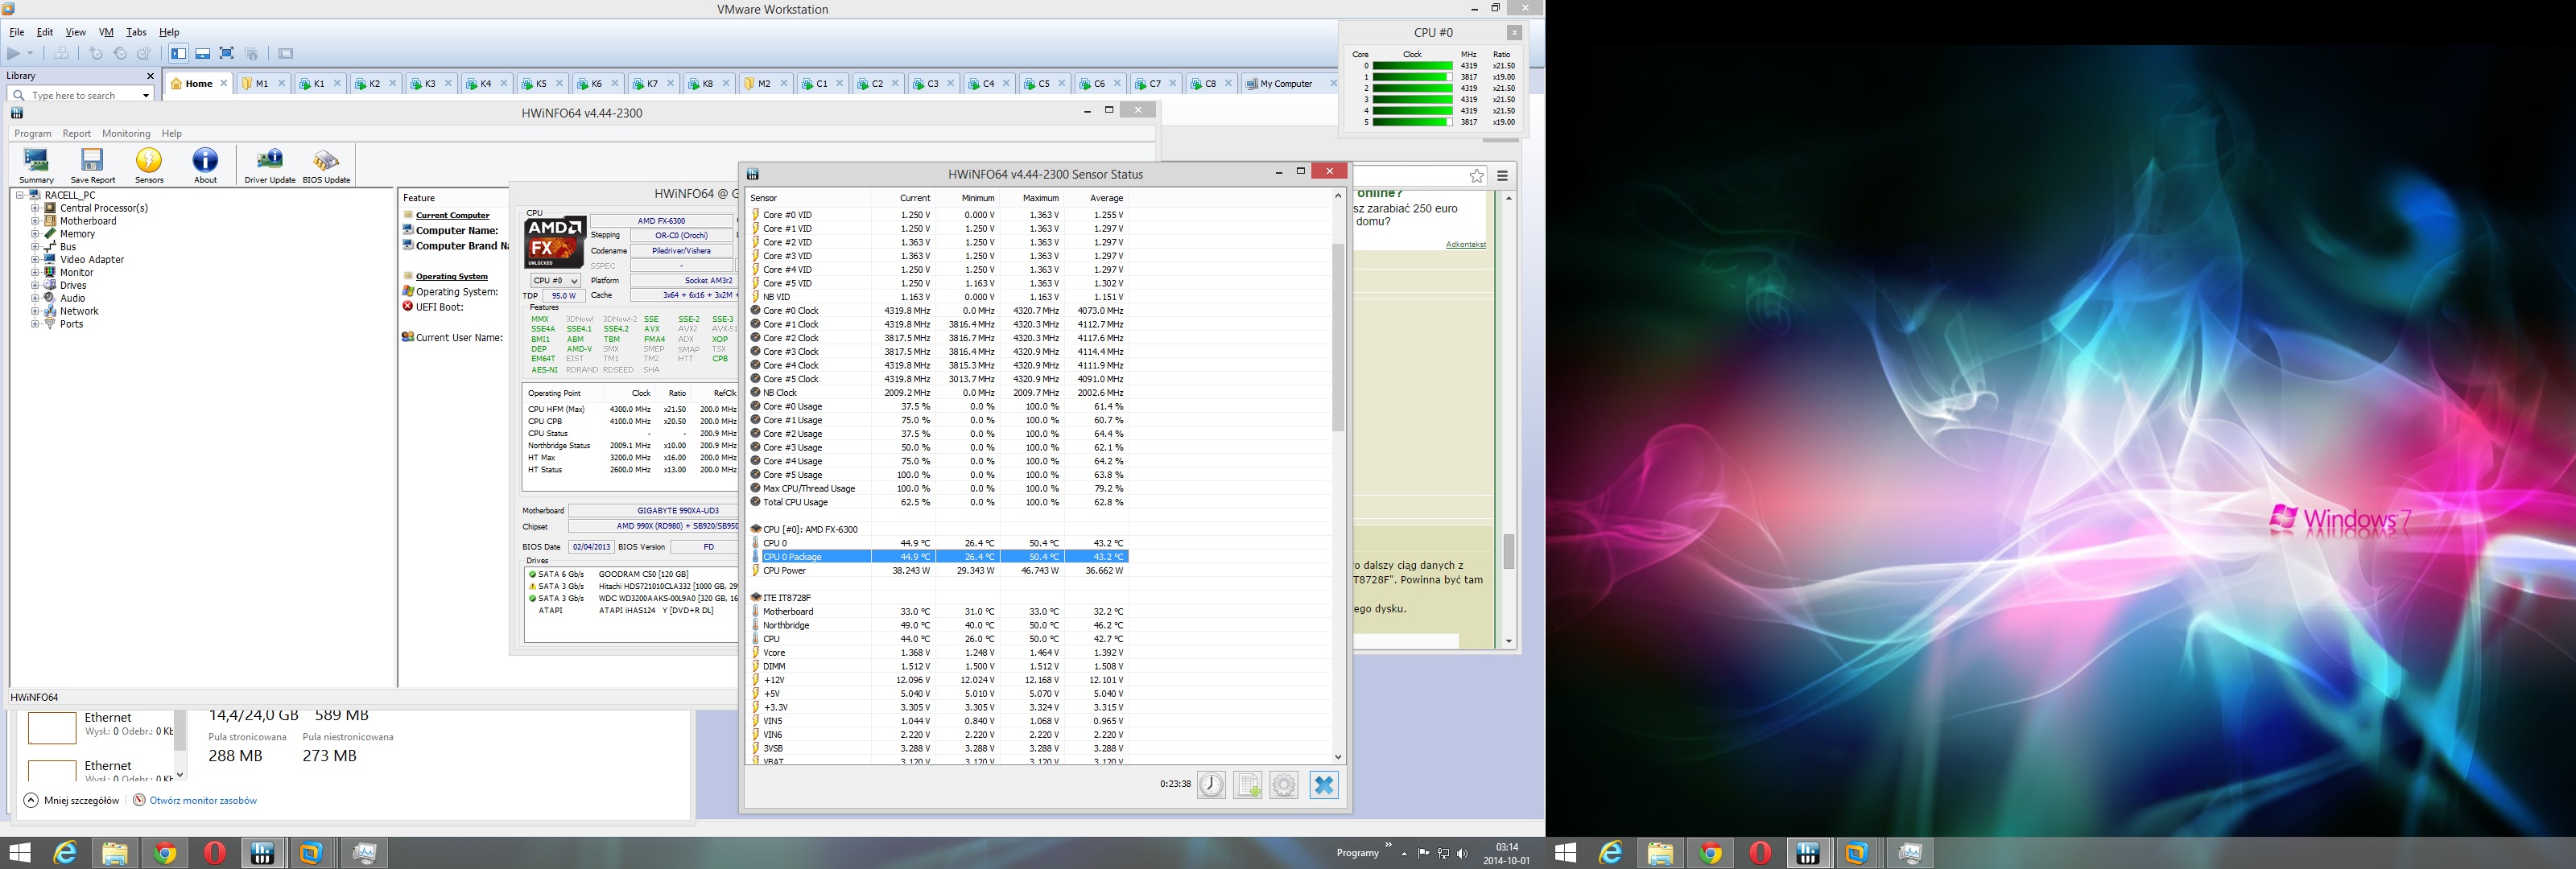The width and height of the screenshot is (2576, 869).
Task: Toggle VMware thumbnail bar view button
Action: pos(202,54)
